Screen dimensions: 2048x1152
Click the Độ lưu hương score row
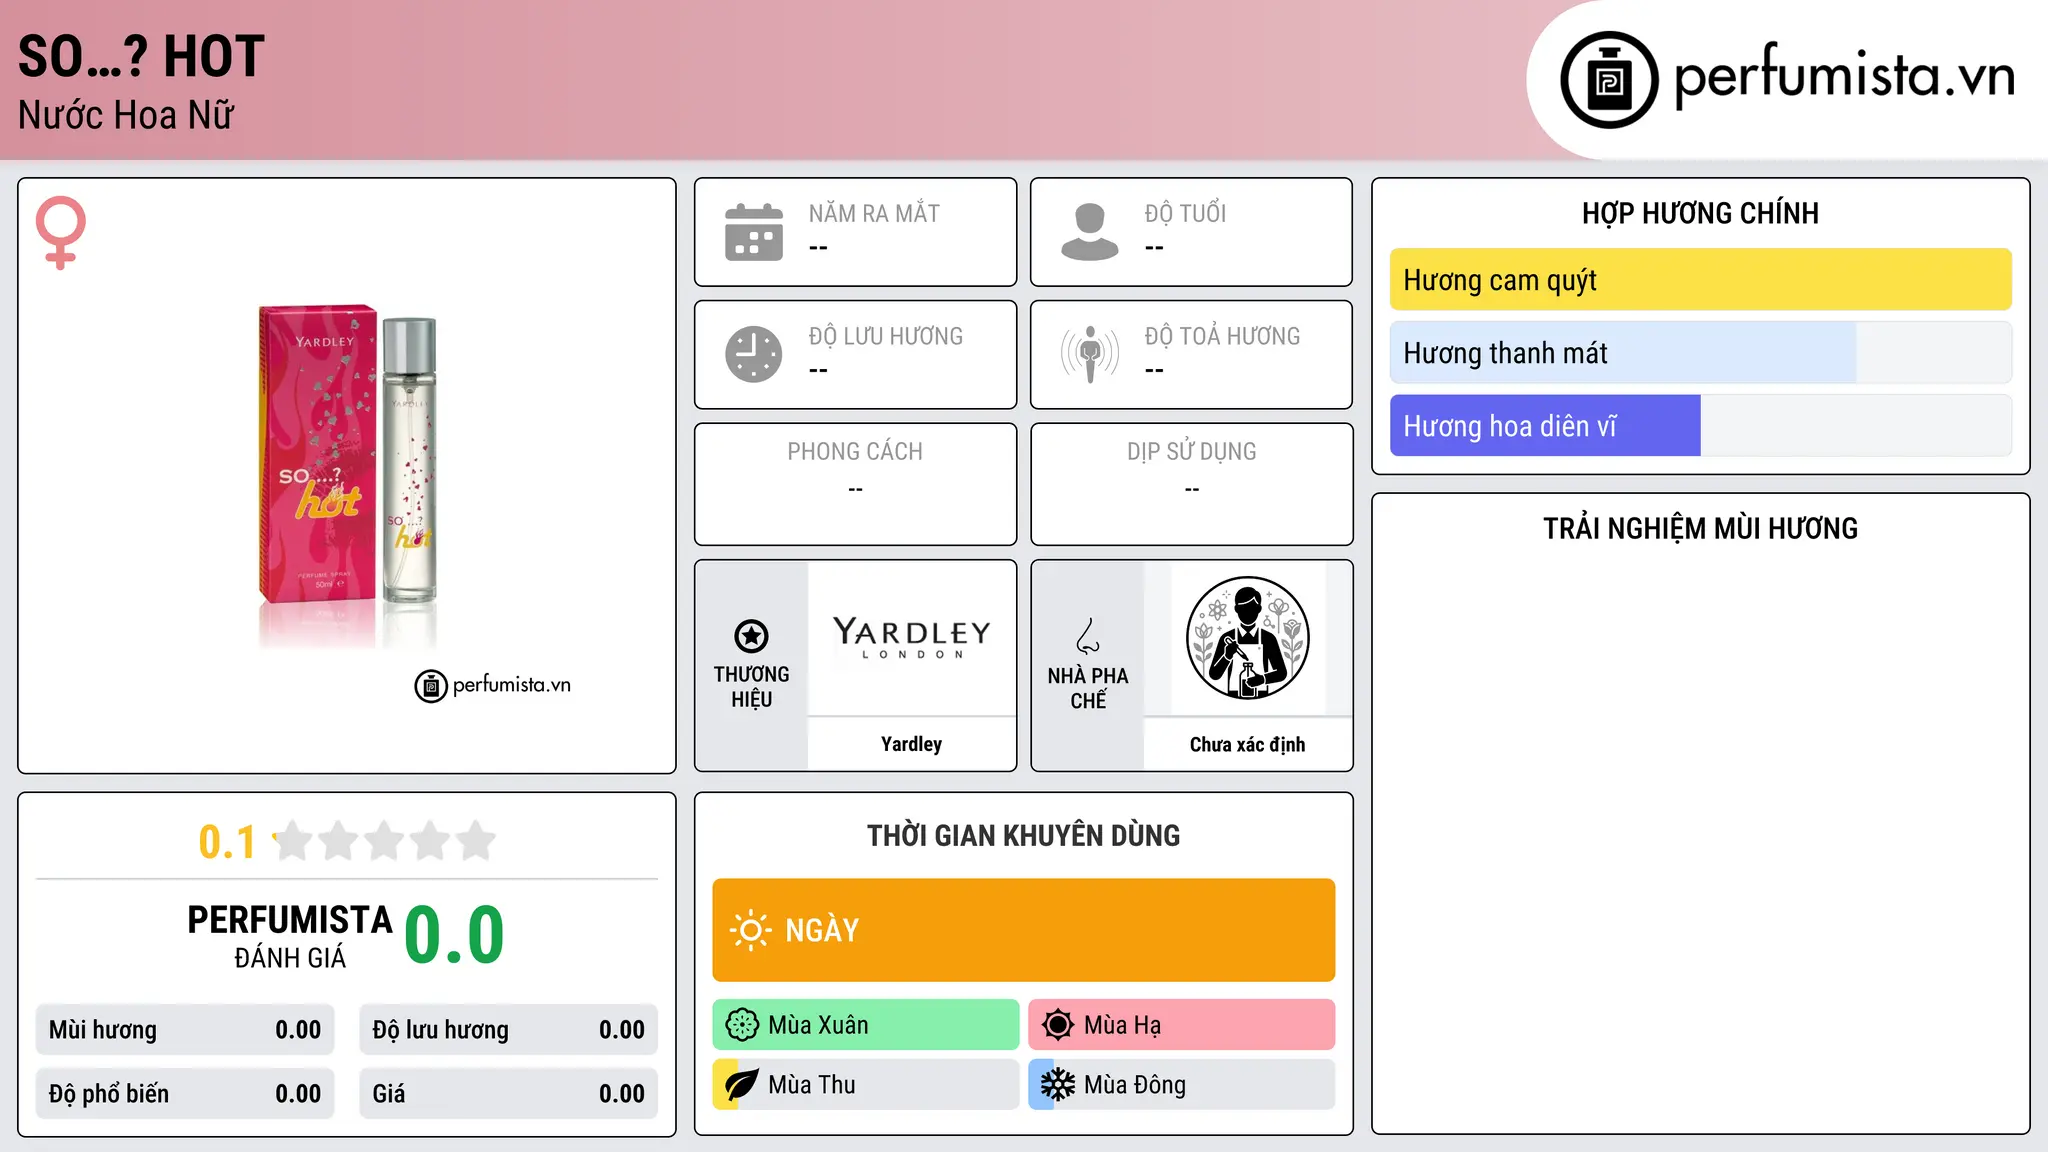(x=509, y=1030)
